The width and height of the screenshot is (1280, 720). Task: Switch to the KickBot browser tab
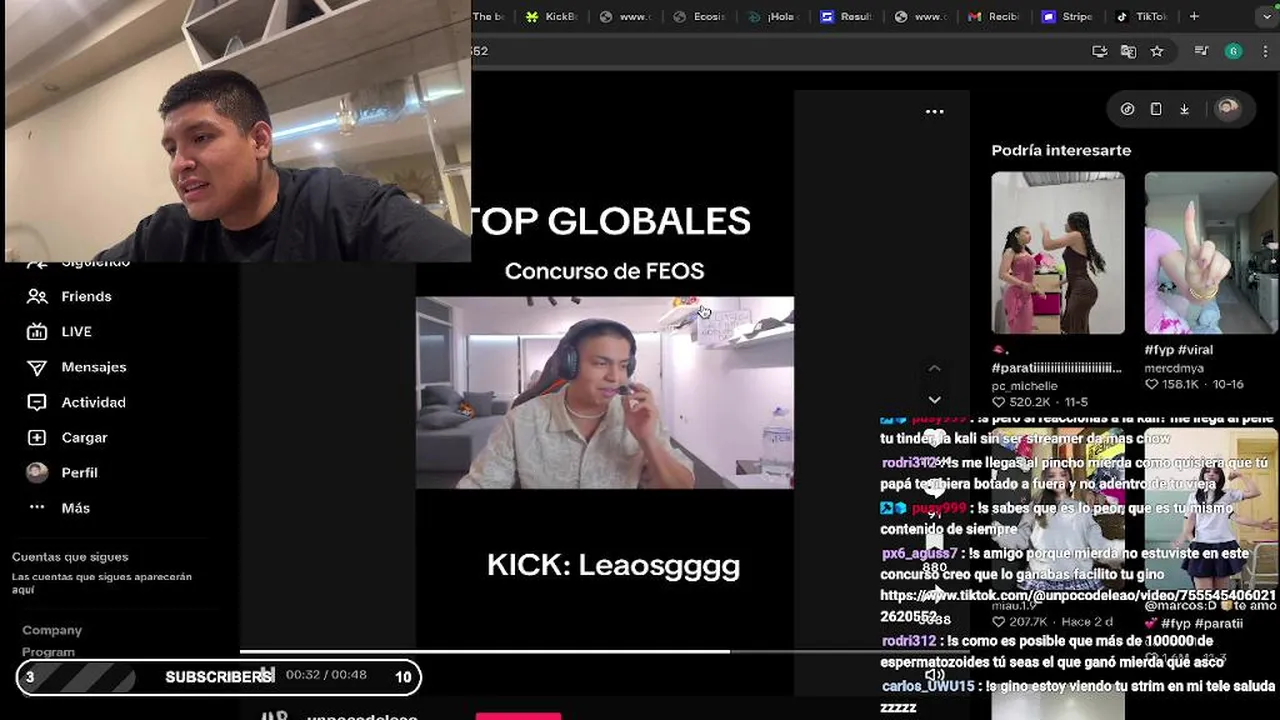[x=553, y=16]
